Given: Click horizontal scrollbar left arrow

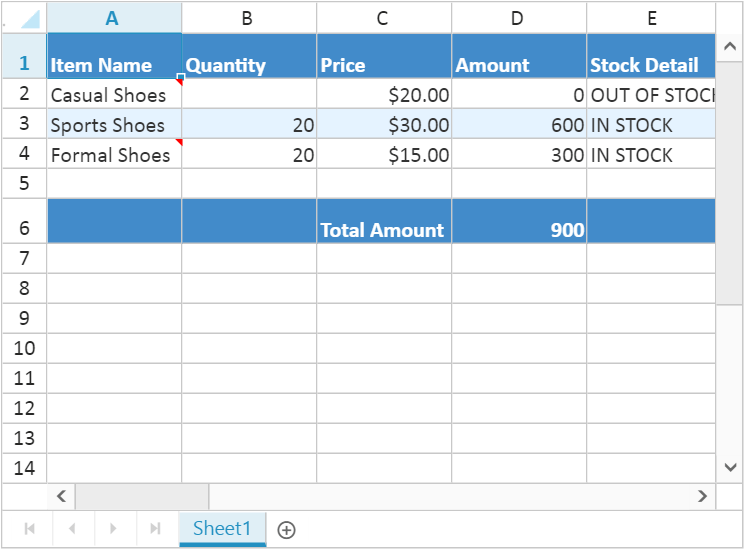Looking at the screenshot, I should coord(61,496).
